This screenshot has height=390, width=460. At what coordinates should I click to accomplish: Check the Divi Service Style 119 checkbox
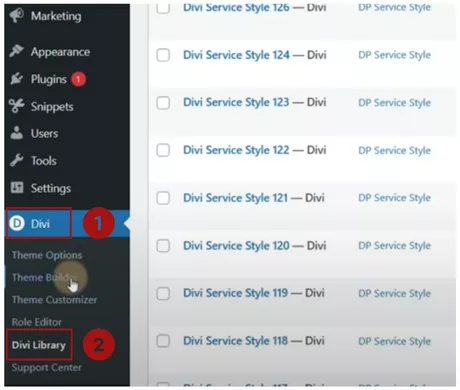[163, 294]
